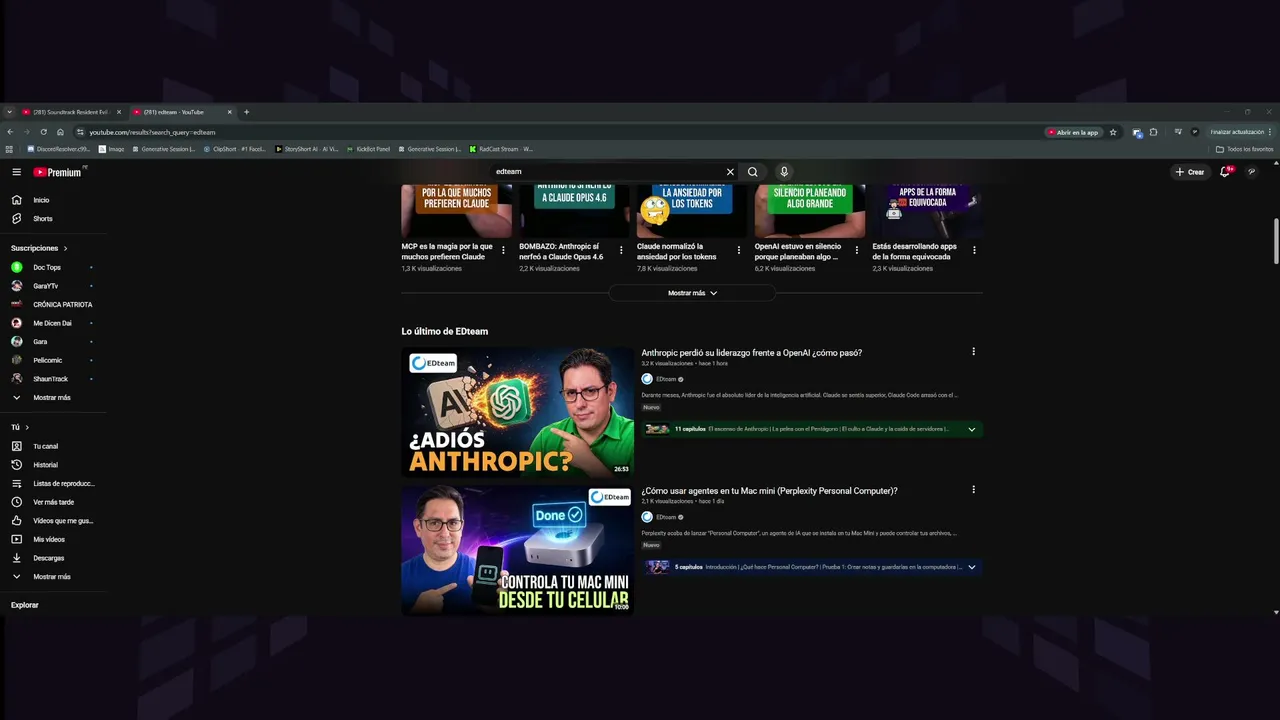Reload the page with the refresh icon

tap(43, 132)
